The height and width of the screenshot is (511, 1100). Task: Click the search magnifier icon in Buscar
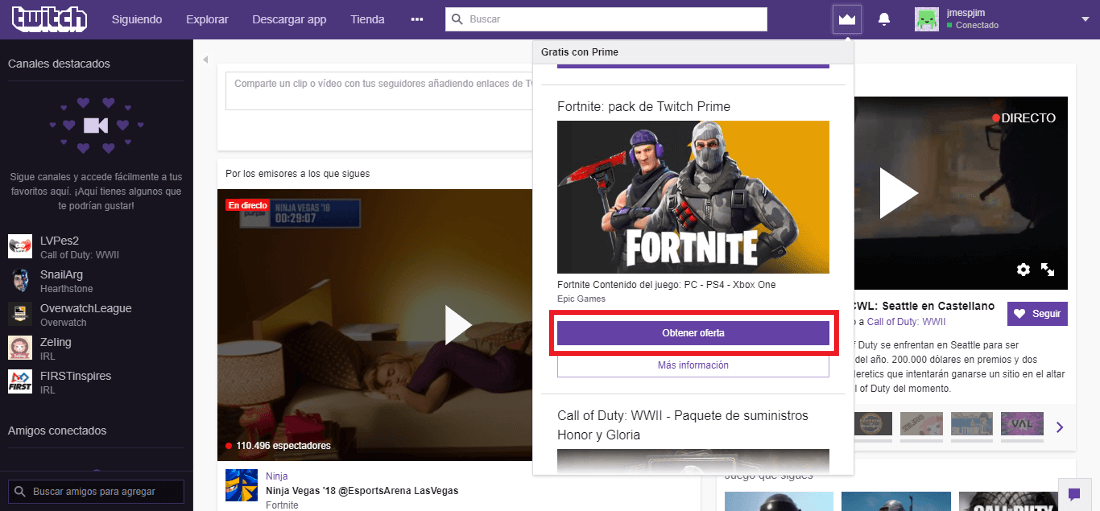pyautogui.click(x=457, y=20)
